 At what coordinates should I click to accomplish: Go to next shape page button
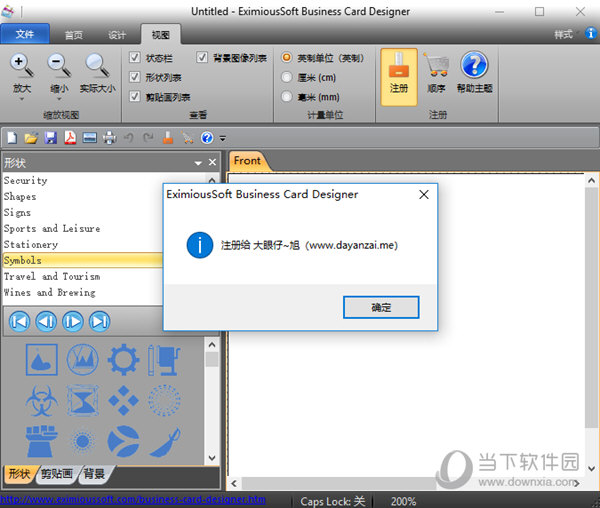73,321
